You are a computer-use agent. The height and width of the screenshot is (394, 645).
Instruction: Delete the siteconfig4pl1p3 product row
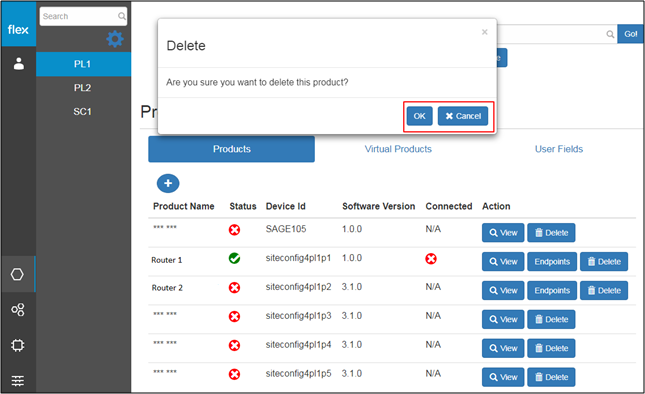coord(551,320)
